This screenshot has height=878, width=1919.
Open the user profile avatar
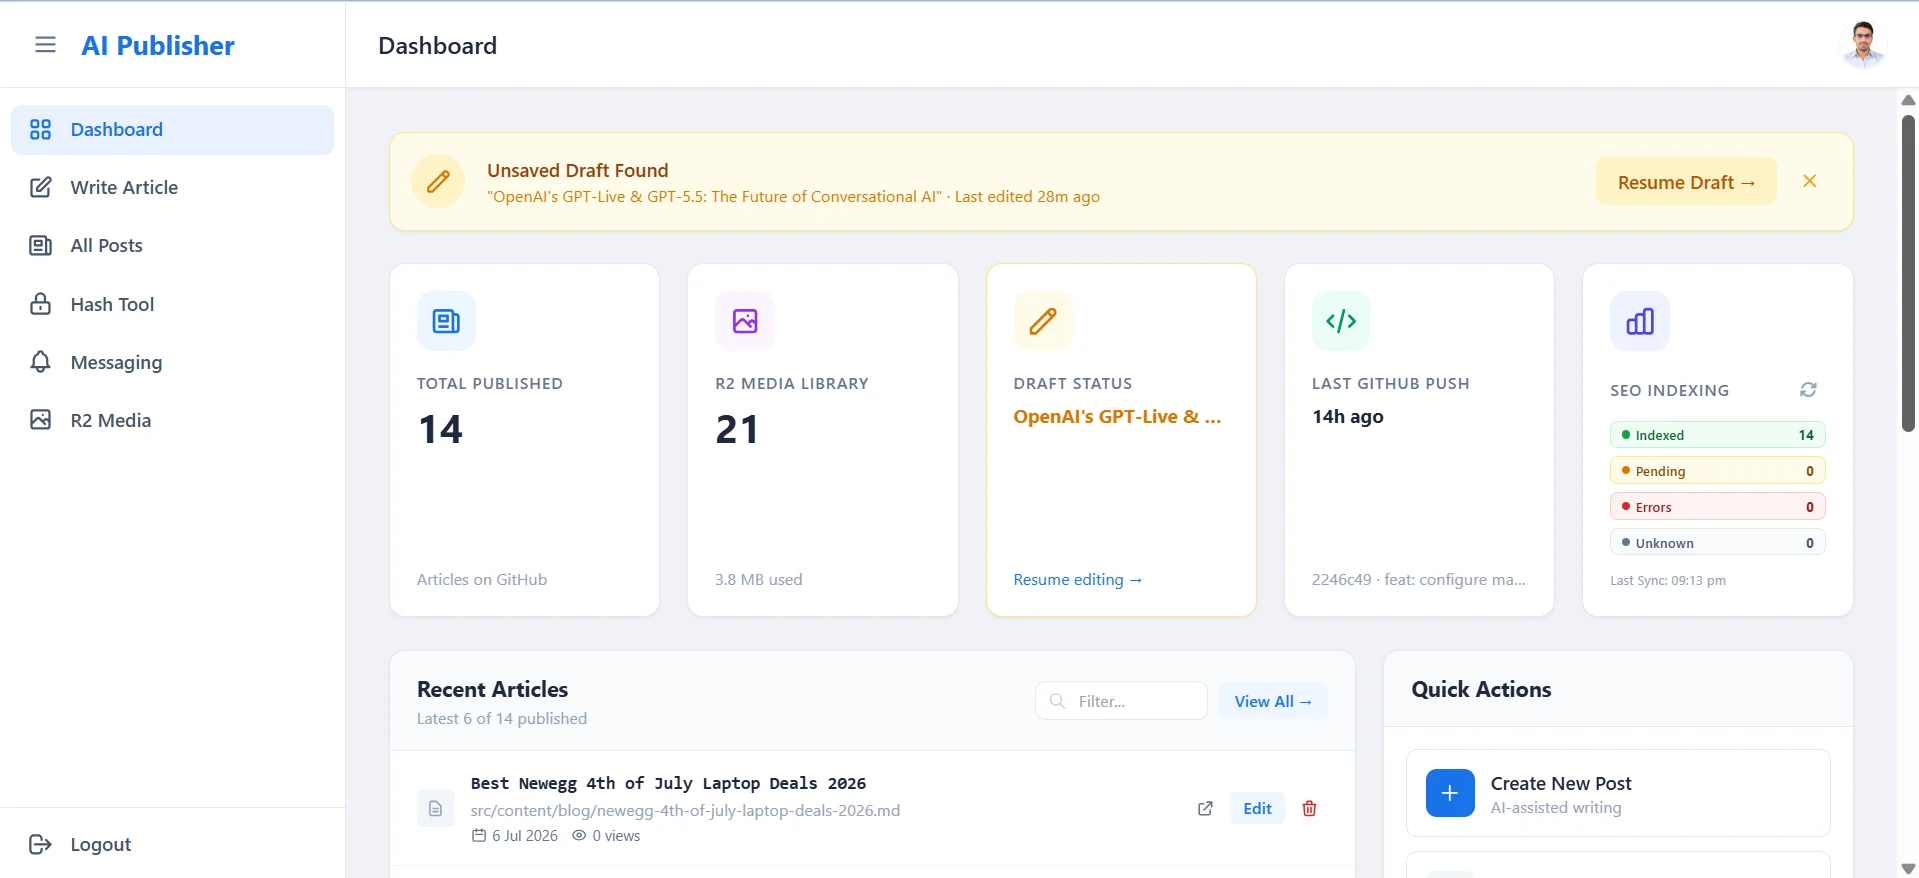[1862, 45]
